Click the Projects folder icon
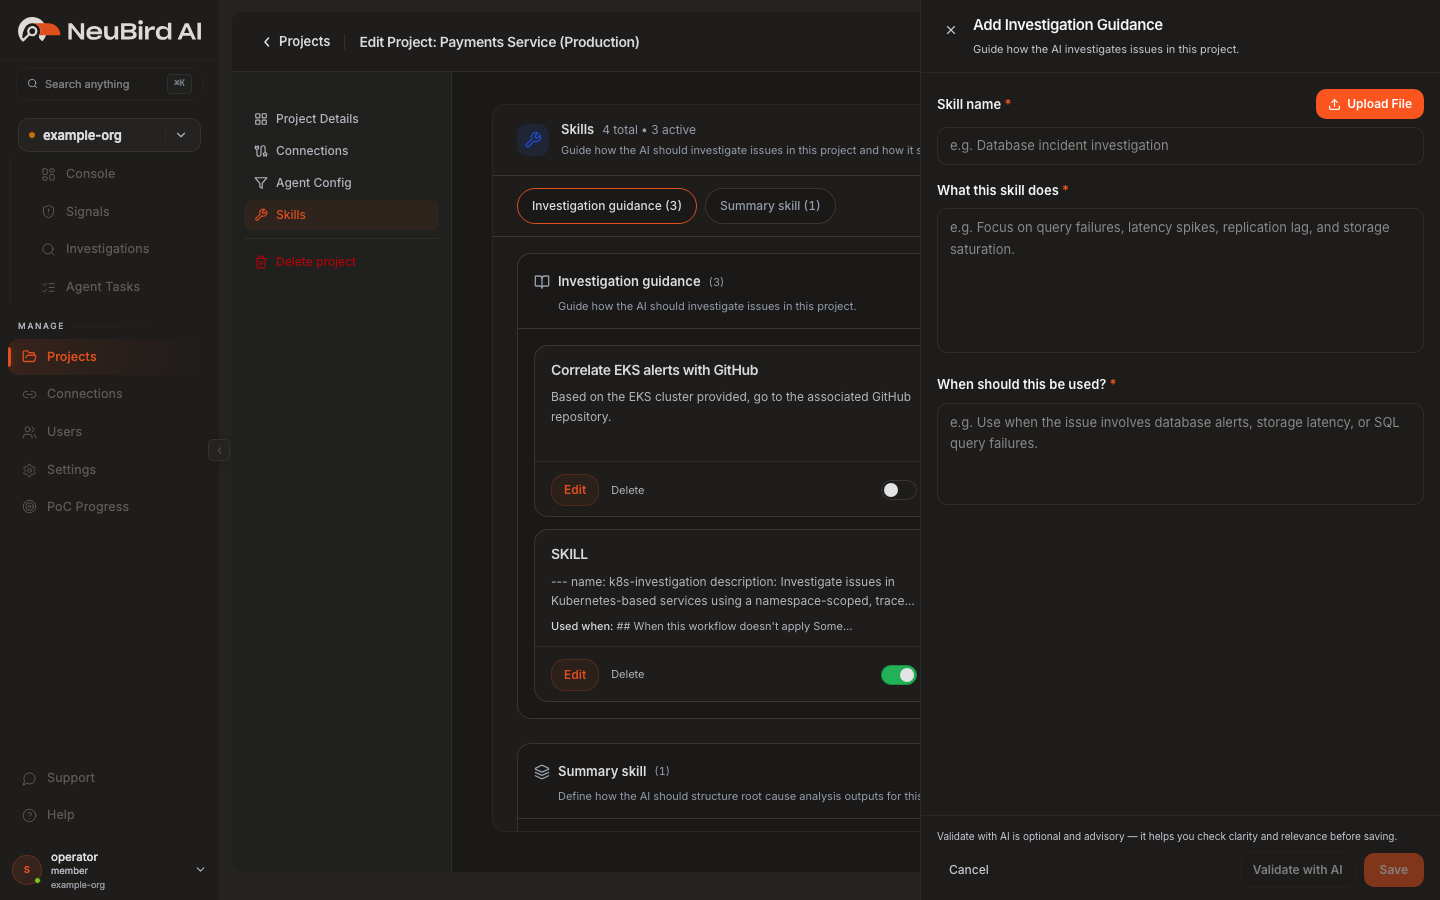This screenshot has width=1440, height=900. 29,357
